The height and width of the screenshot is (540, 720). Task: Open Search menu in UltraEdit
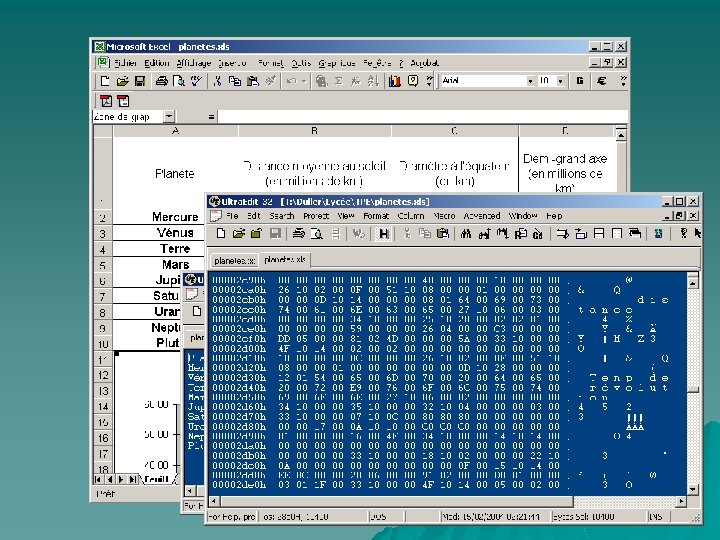(x=281, y=216)
